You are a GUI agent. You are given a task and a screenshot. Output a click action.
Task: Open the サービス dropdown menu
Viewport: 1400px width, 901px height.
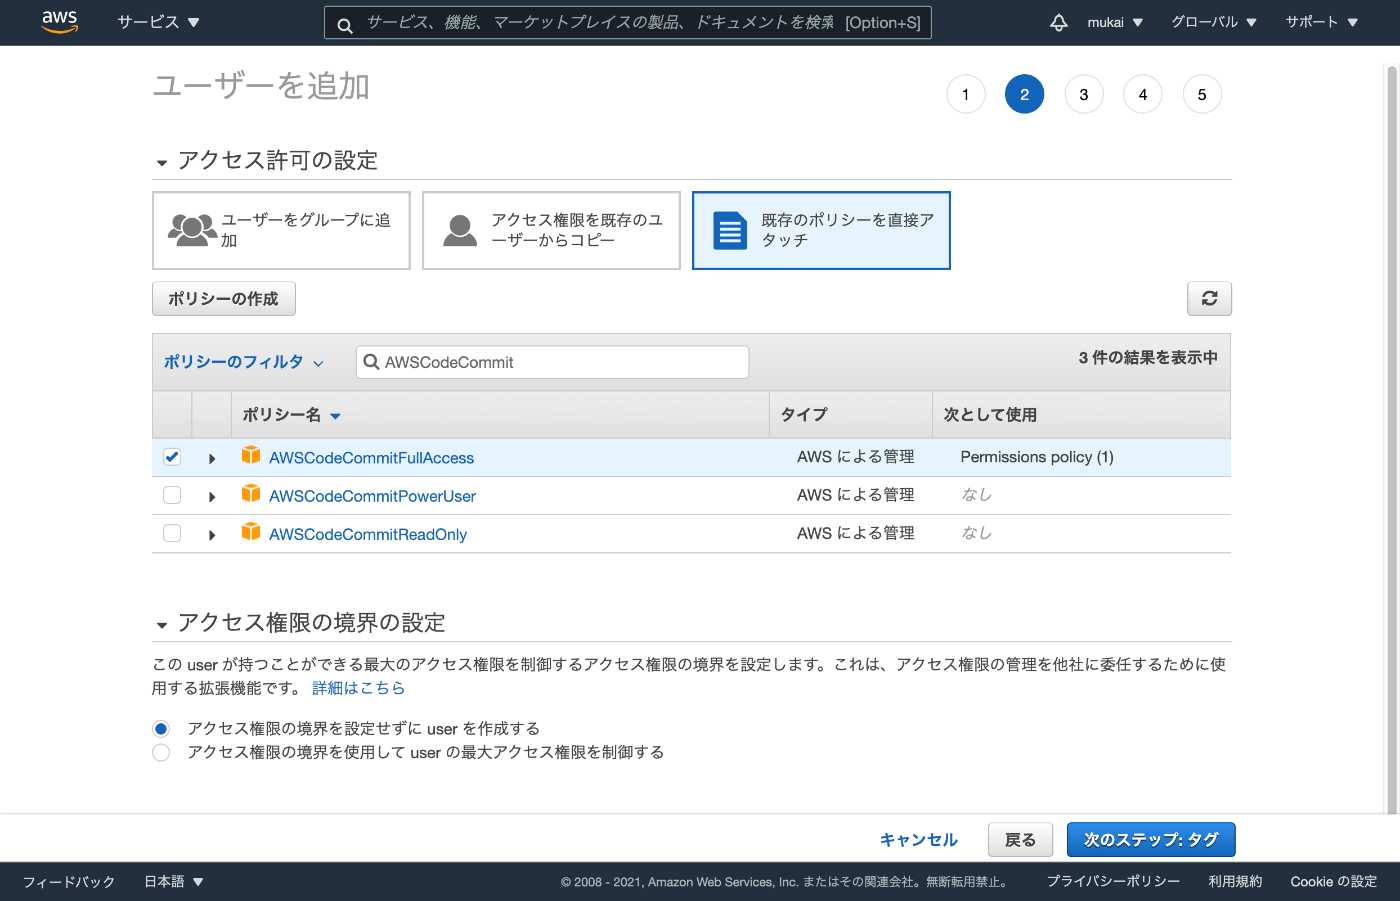158,22
